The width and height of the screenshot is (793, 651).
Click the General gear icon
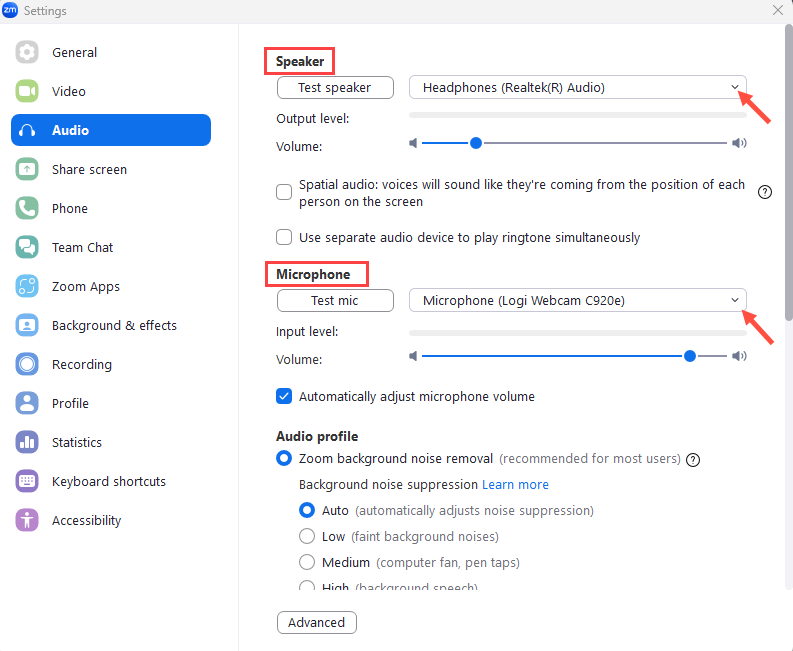pyautogui.click(x=27, y=52)
